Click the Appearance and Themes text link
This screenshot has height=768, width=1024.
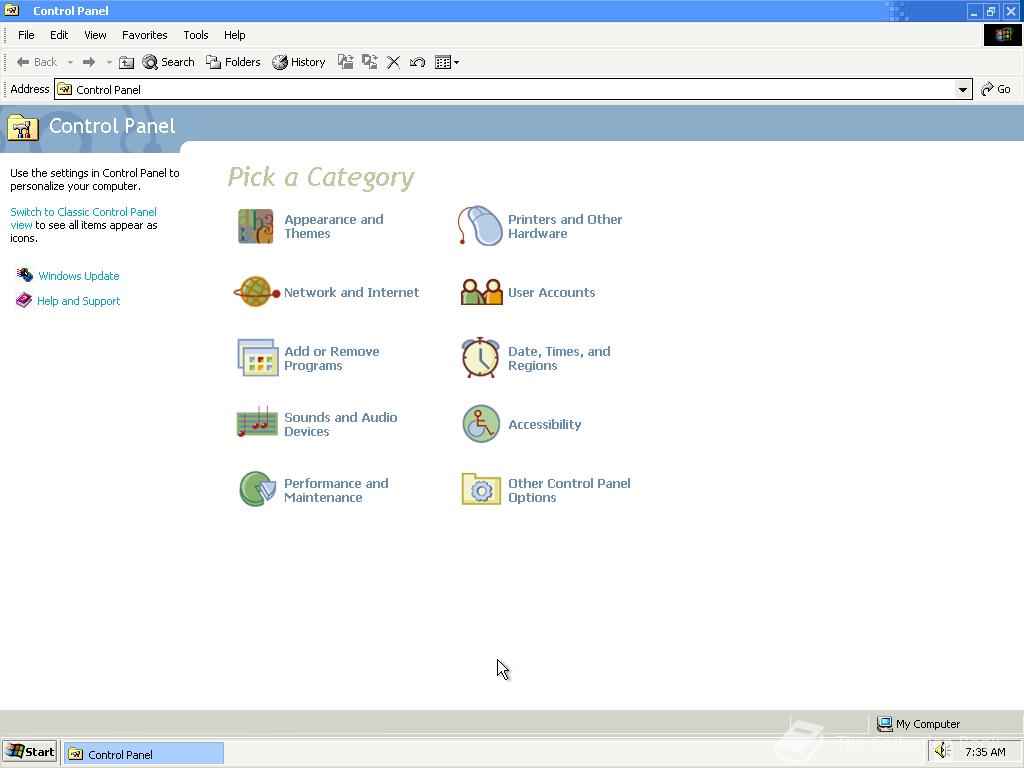pyautogui.click(x=334, y=227)
